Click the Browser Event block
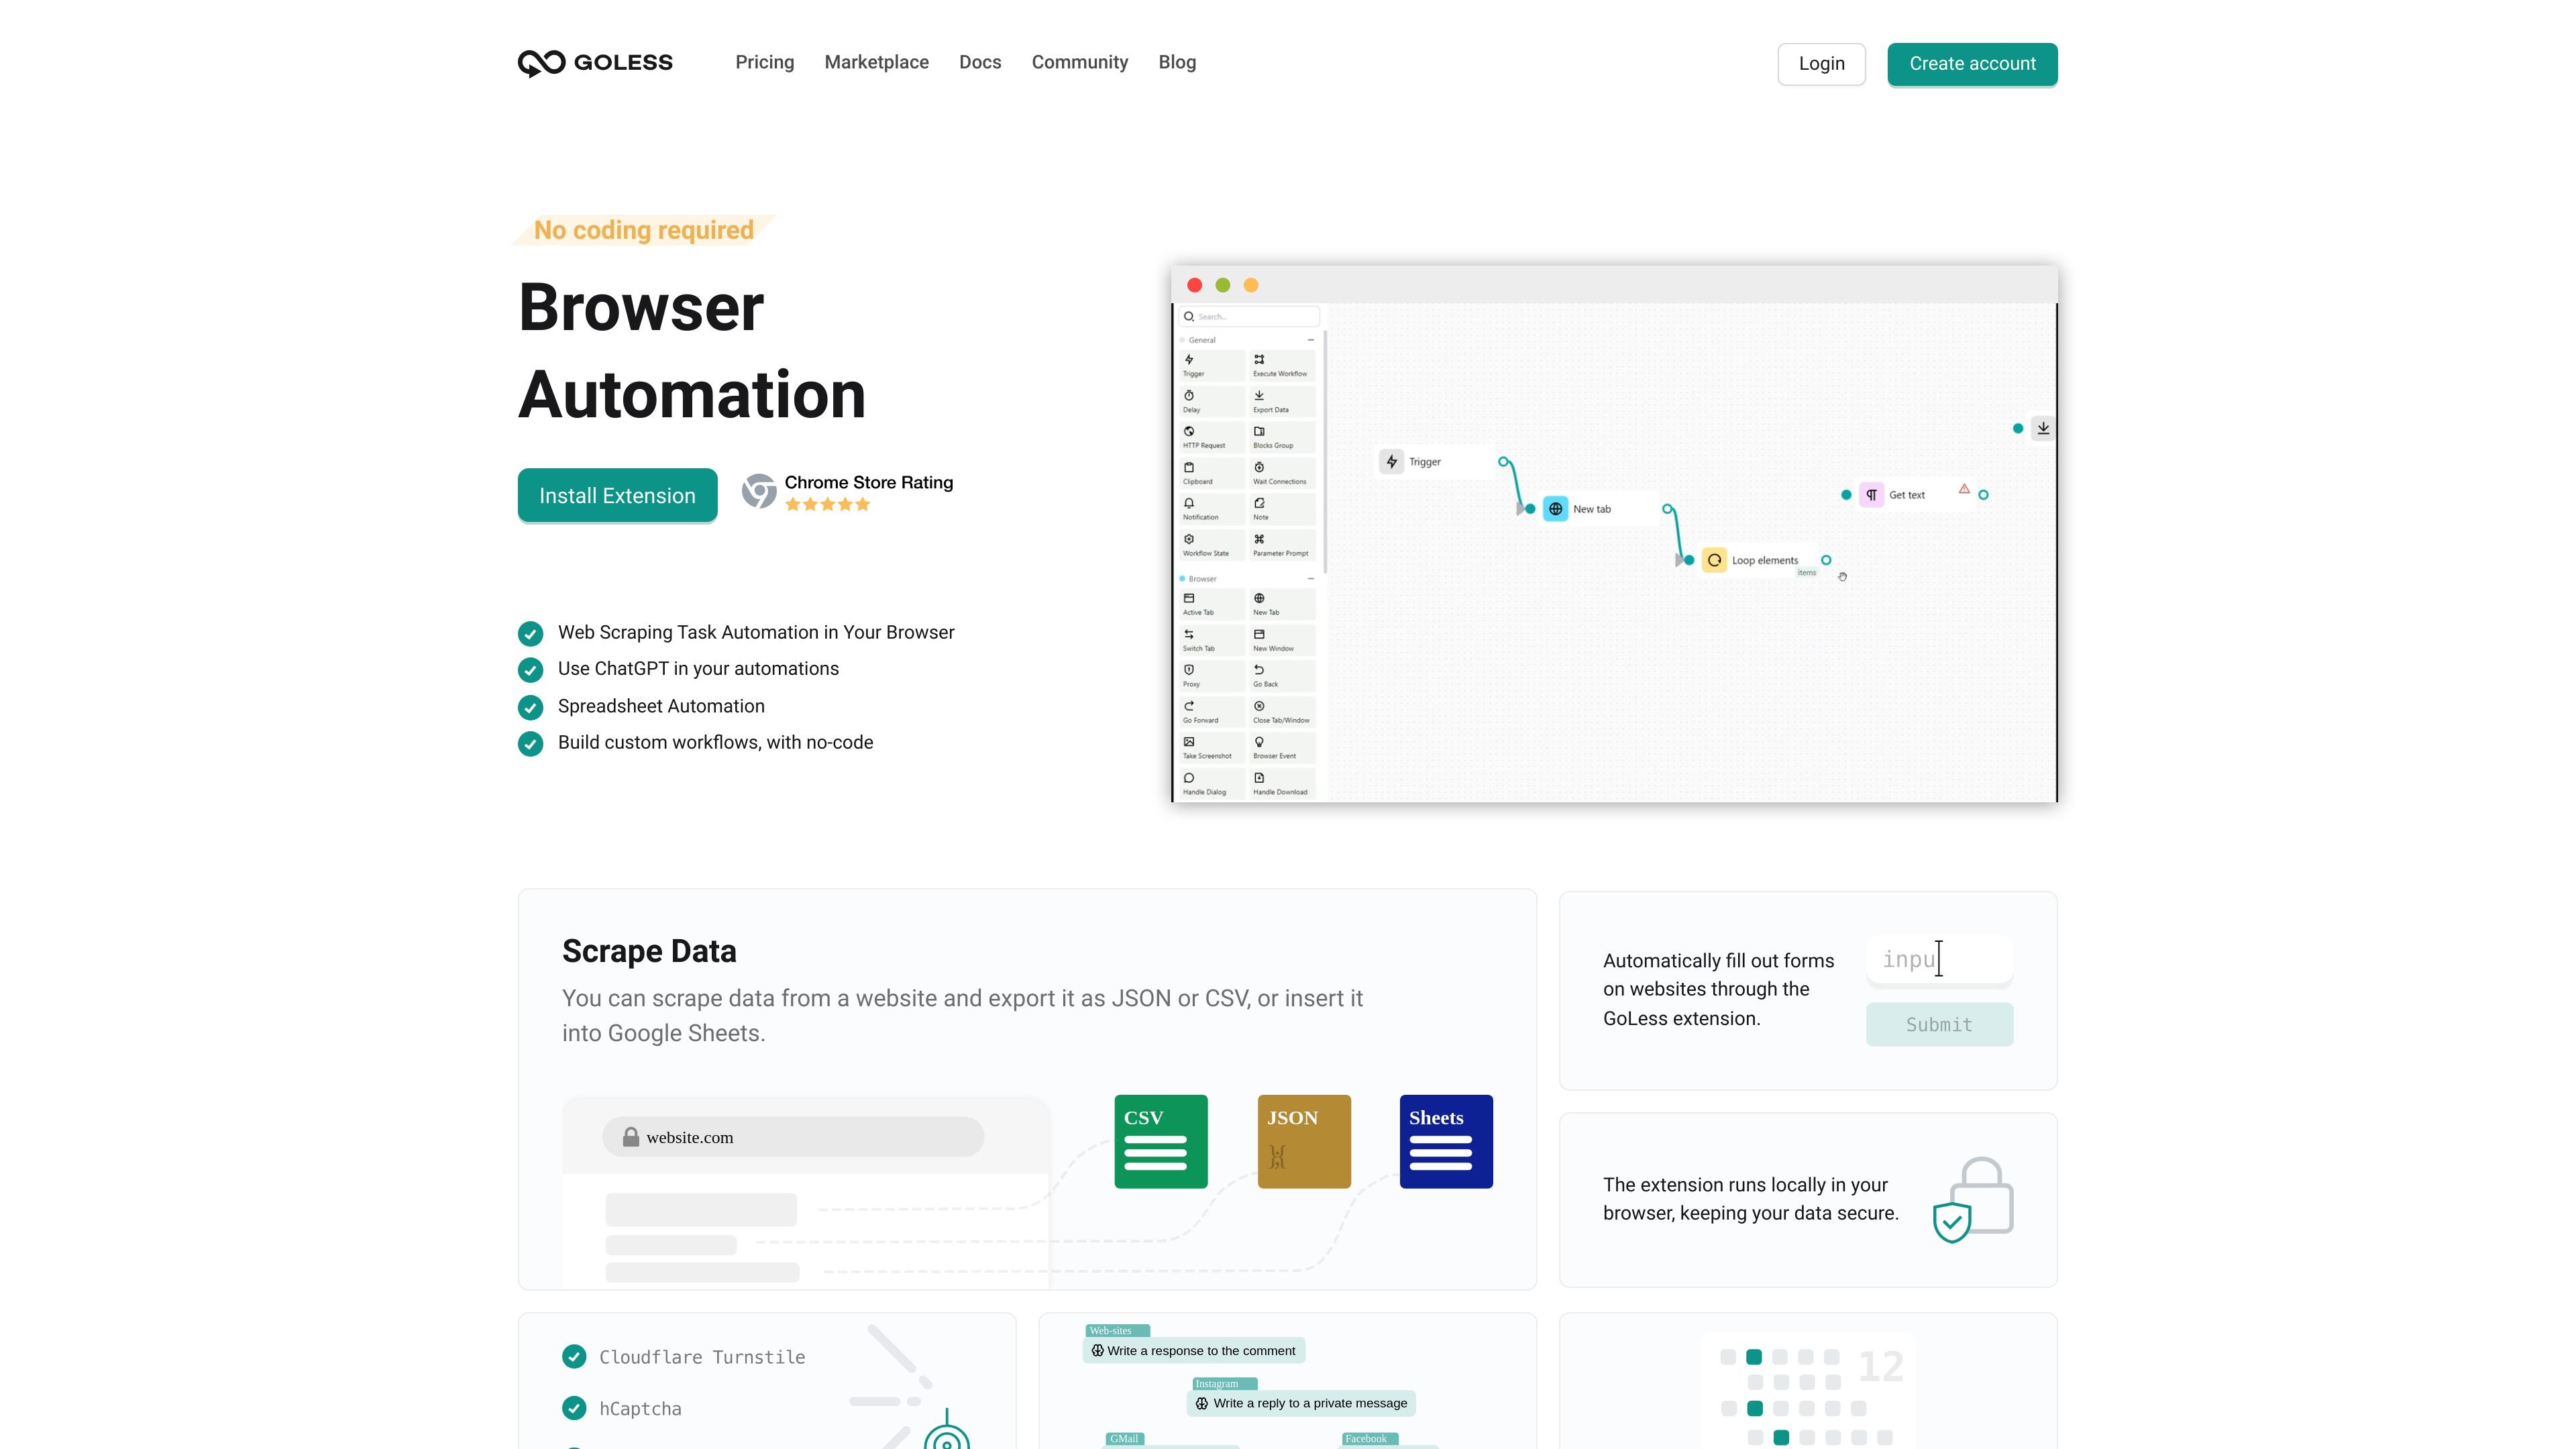The image size is (2576, 1449). point(1282,748)
